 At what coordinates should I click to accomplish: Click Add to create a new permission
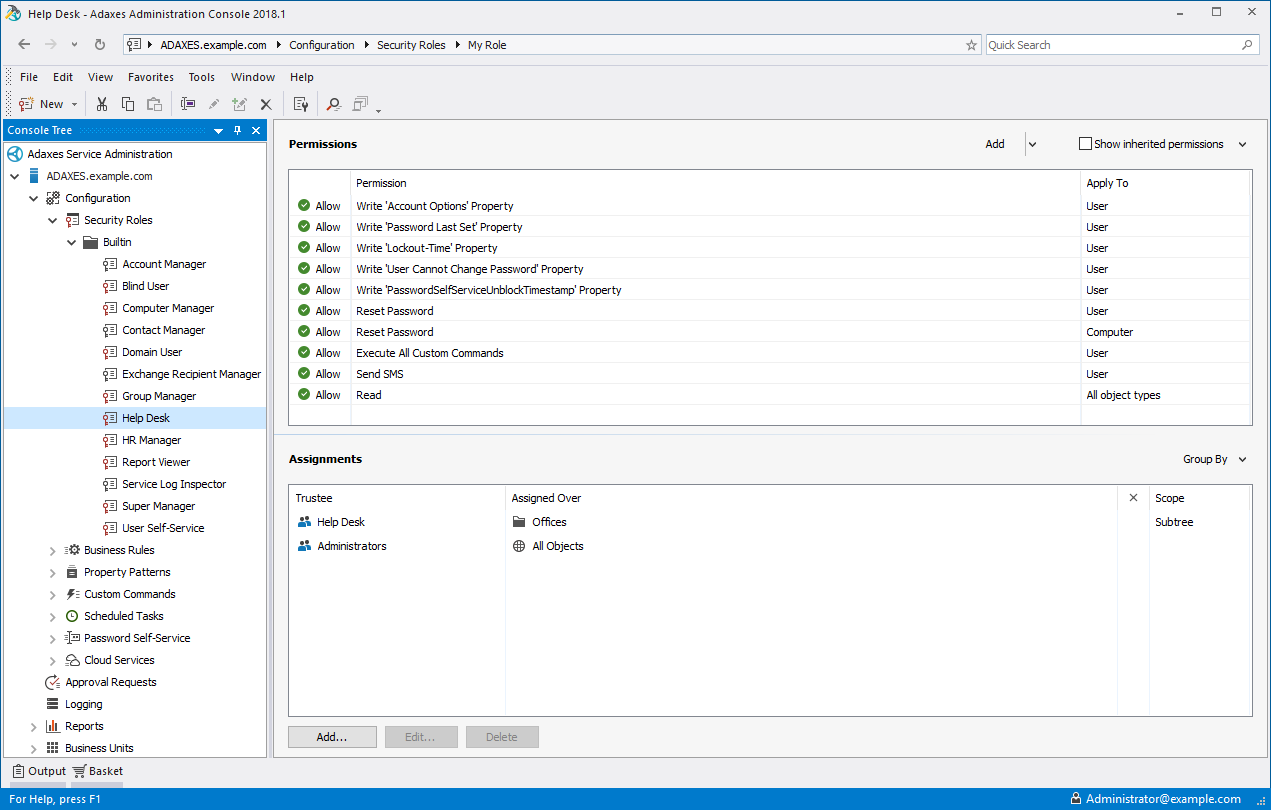(x=994, y=143)
